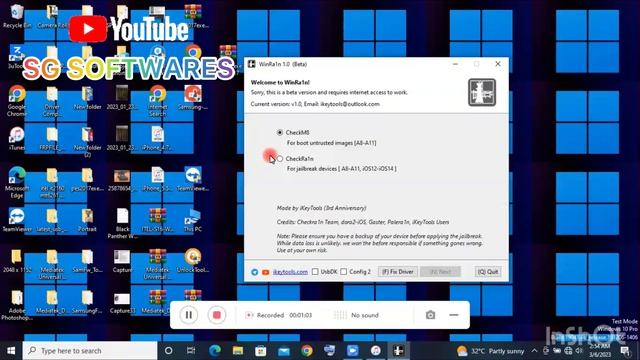Open the Black Panther desktop file

(x=122, y=224)
